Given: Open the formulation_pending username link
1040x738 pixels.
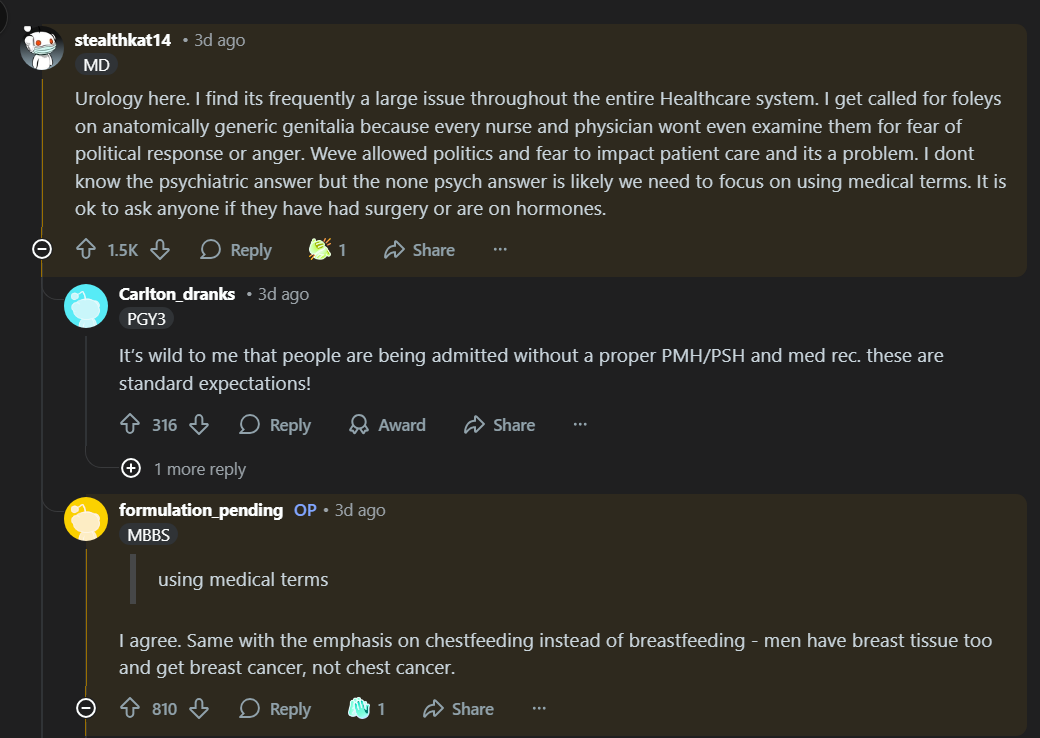Looking at the screenshot, I should point(201,510).
